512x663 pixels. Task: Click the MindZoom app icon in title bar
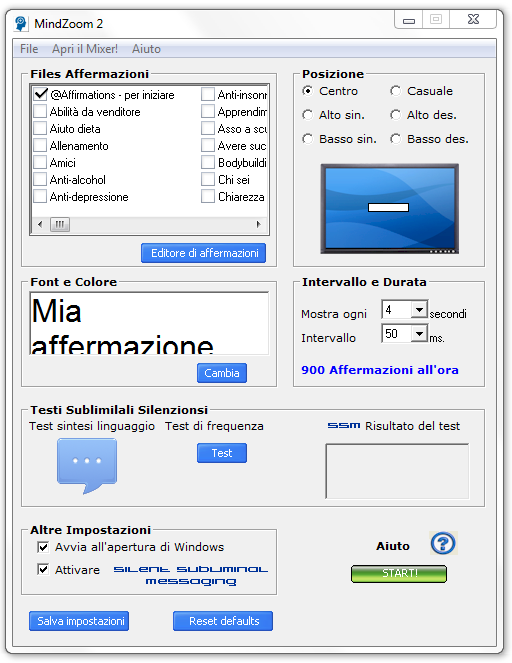coord(20,23)
